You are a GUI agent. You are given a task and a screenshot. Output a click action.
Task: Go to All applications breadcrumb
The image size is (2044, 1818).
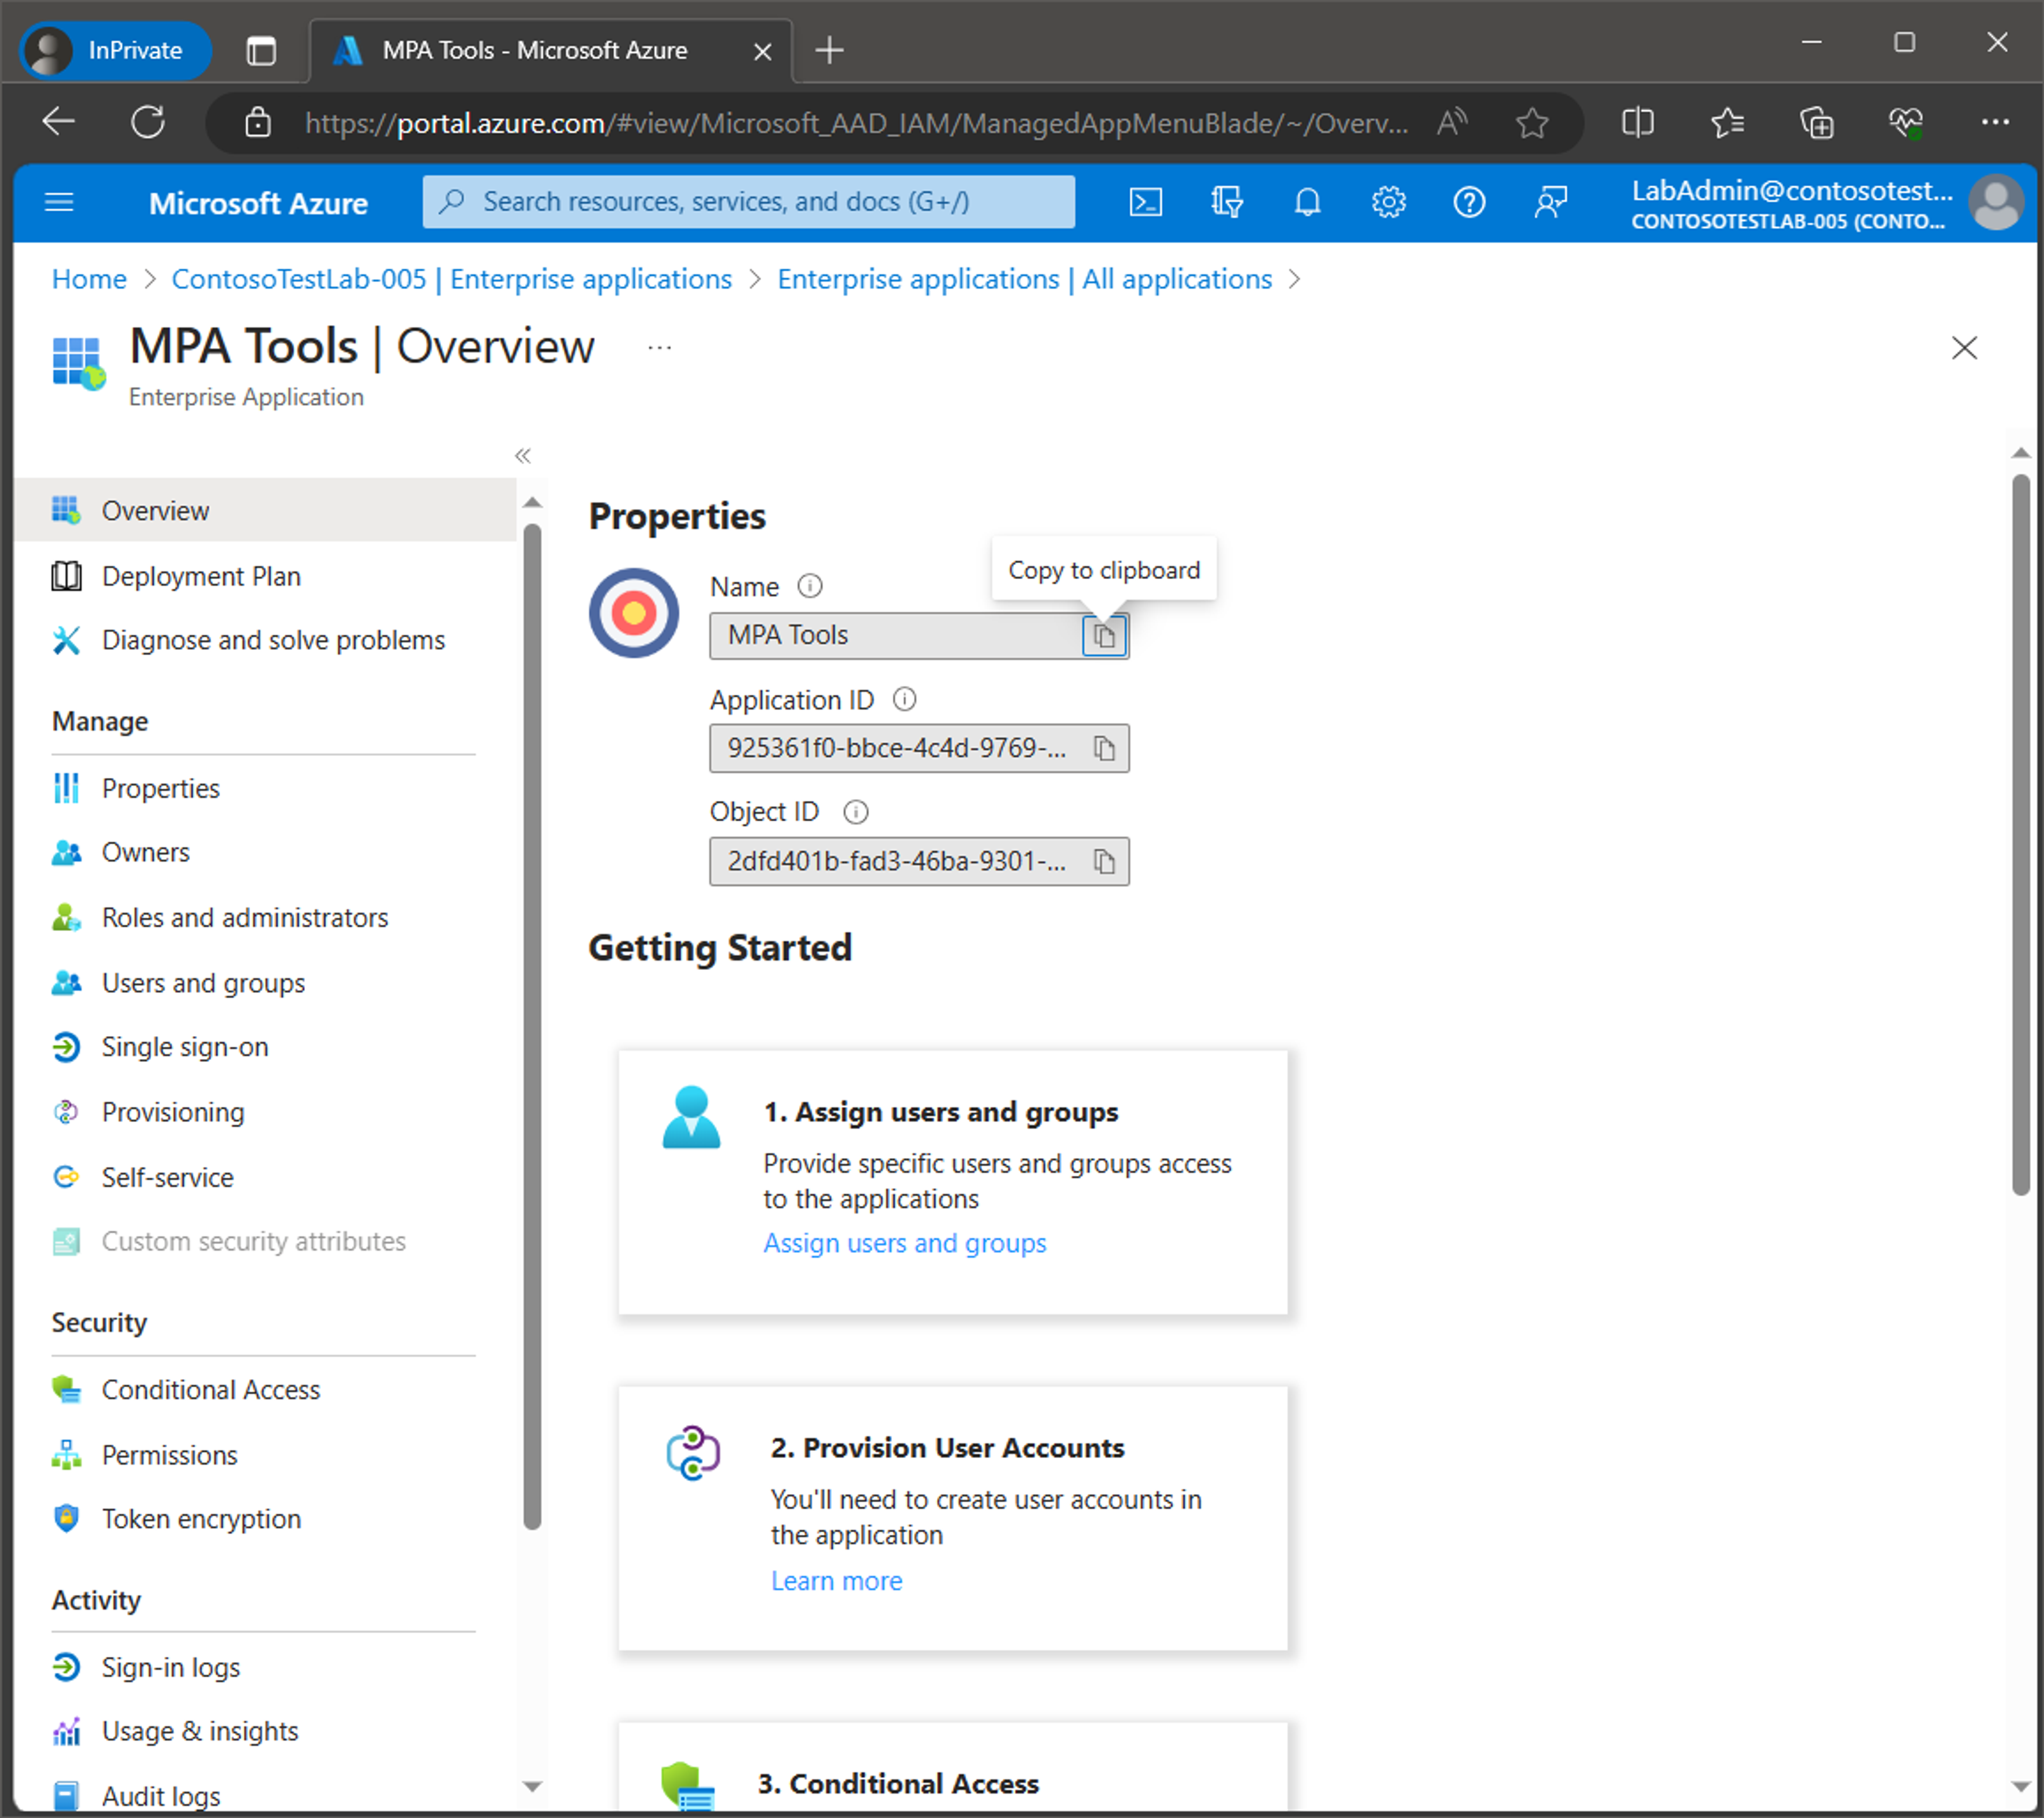pyautogui.click(x=1025, y=279)
